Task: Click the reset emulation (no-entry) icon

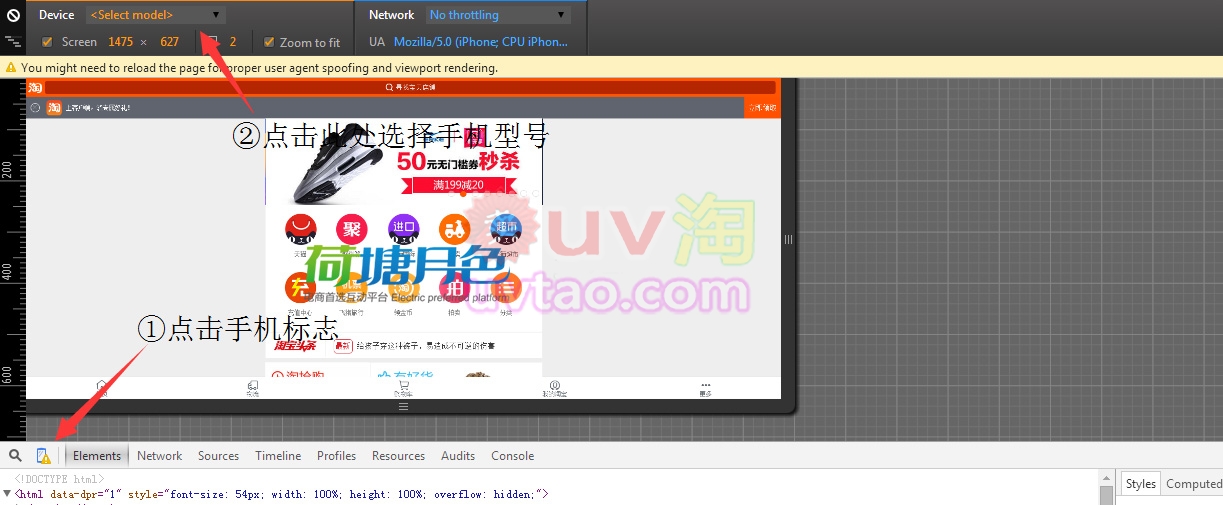Action: tap(13, 15)
